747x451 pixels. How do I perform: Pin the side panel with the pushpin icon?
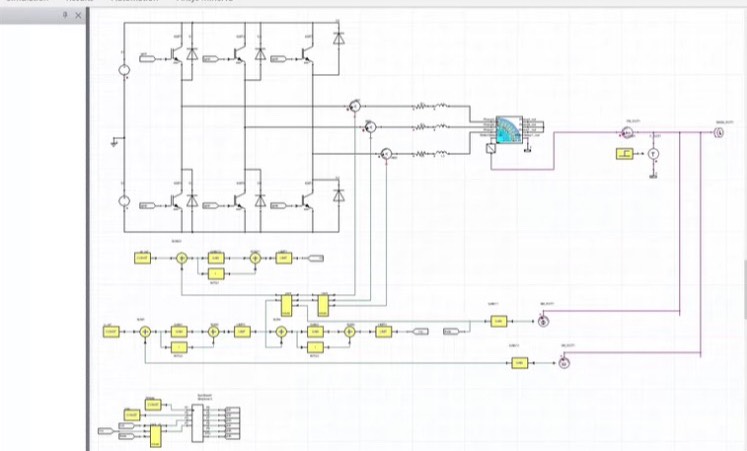(x=65, y=15)
